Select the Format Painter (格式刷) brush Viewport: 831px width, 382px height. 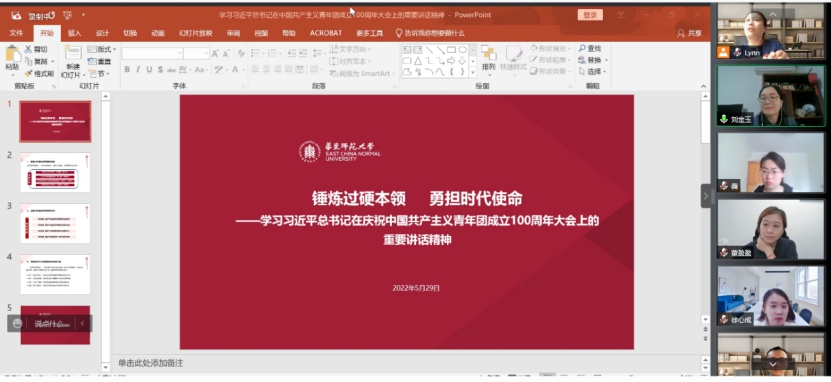tap(29, 74)
